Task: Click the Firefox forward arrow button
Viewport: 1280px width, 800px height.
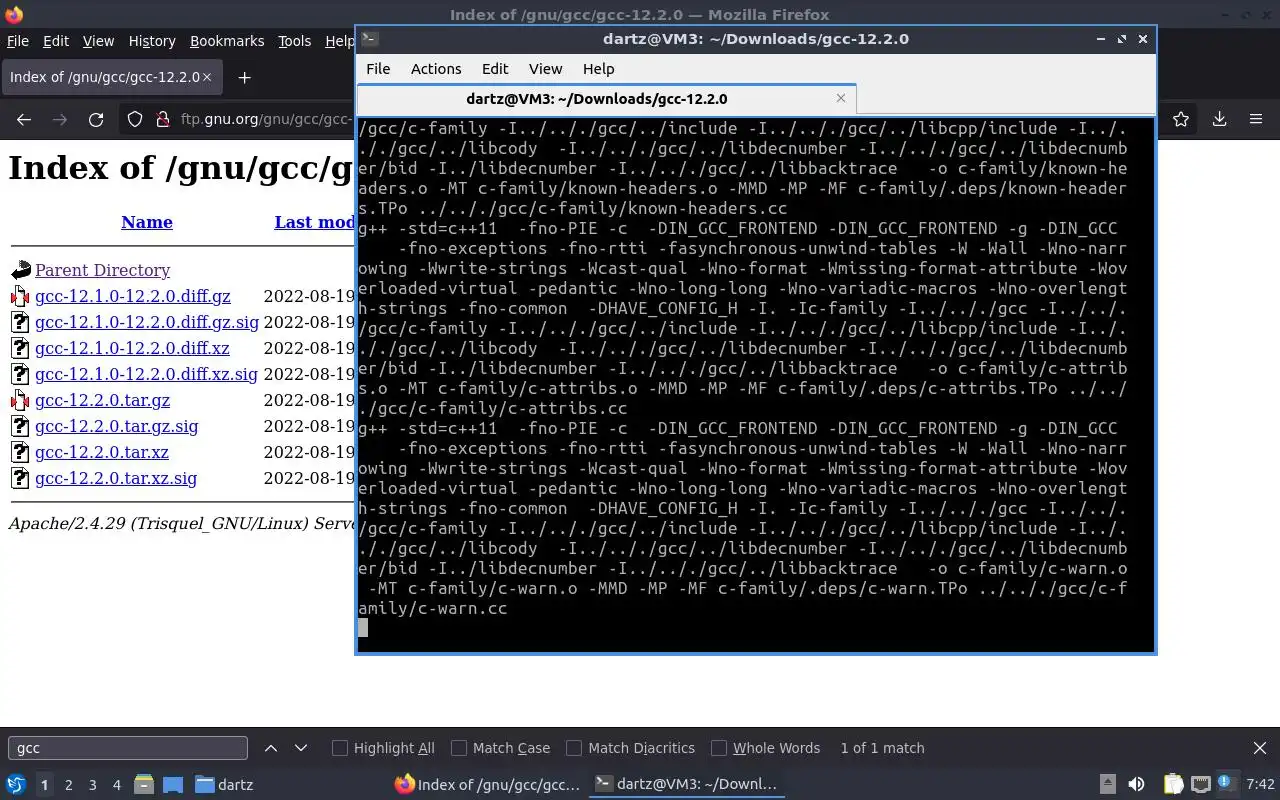Action: 60,119
